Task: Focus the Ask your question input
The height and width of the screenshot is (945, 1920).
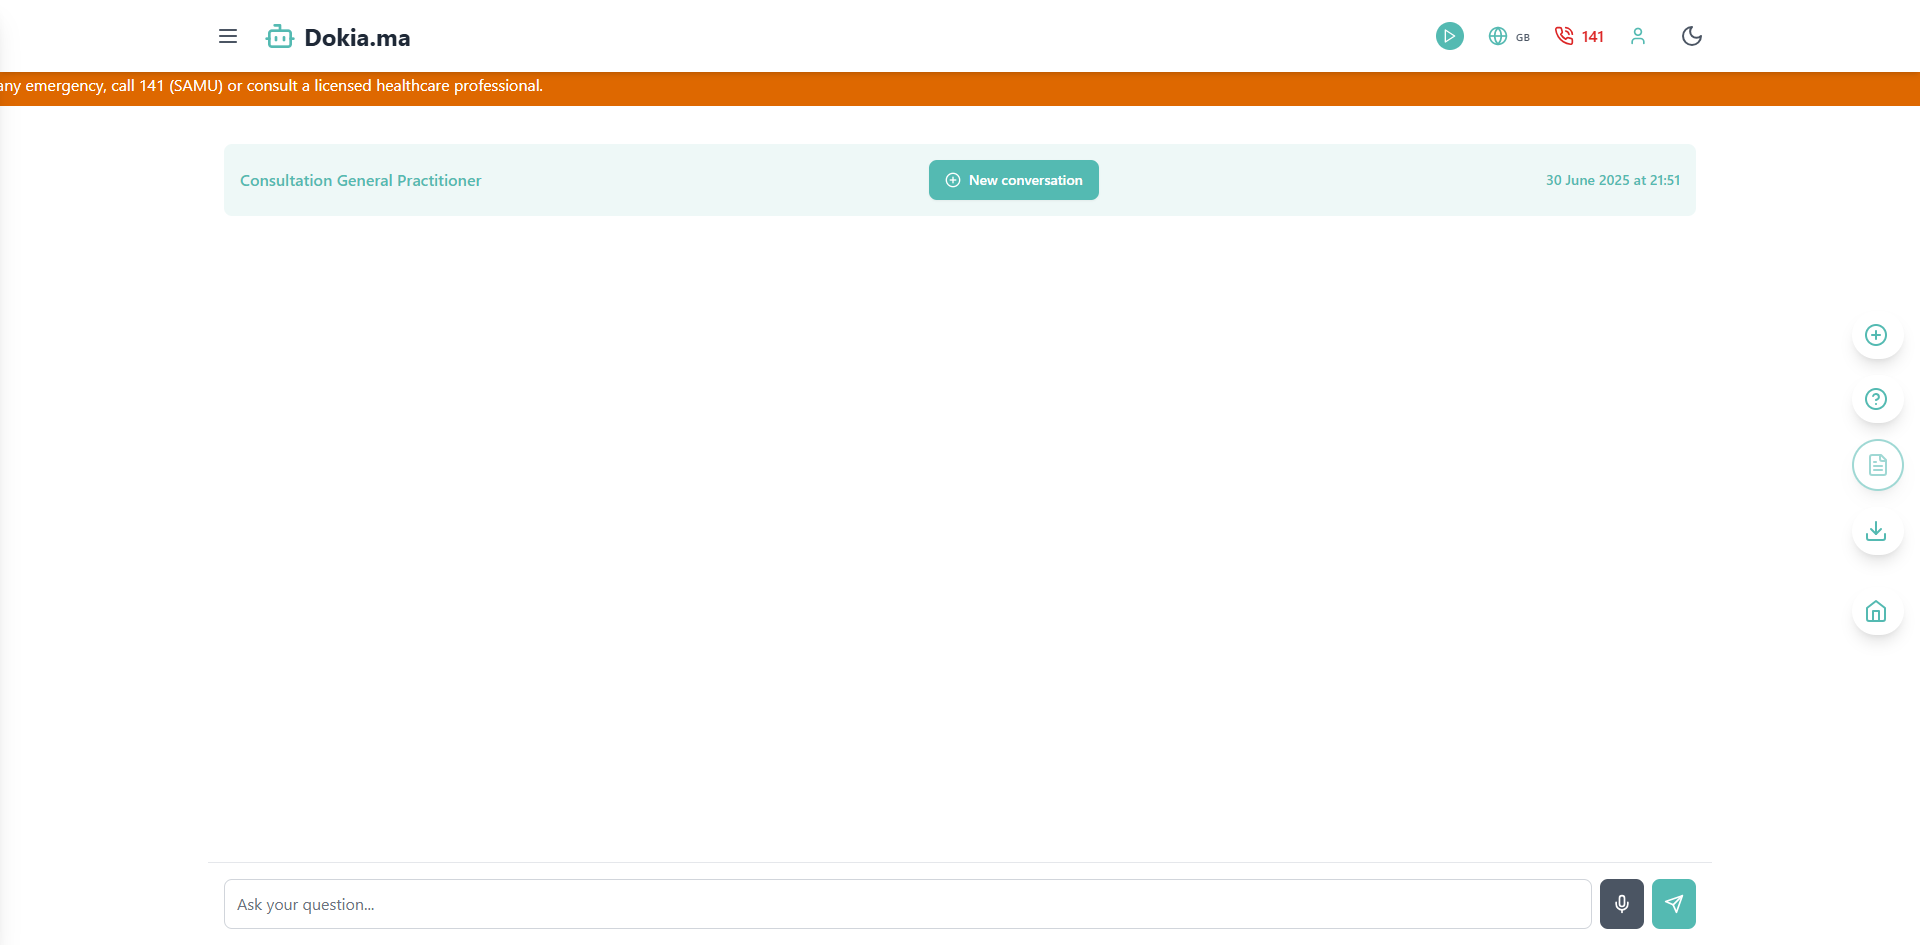Action: coord(907,904)
